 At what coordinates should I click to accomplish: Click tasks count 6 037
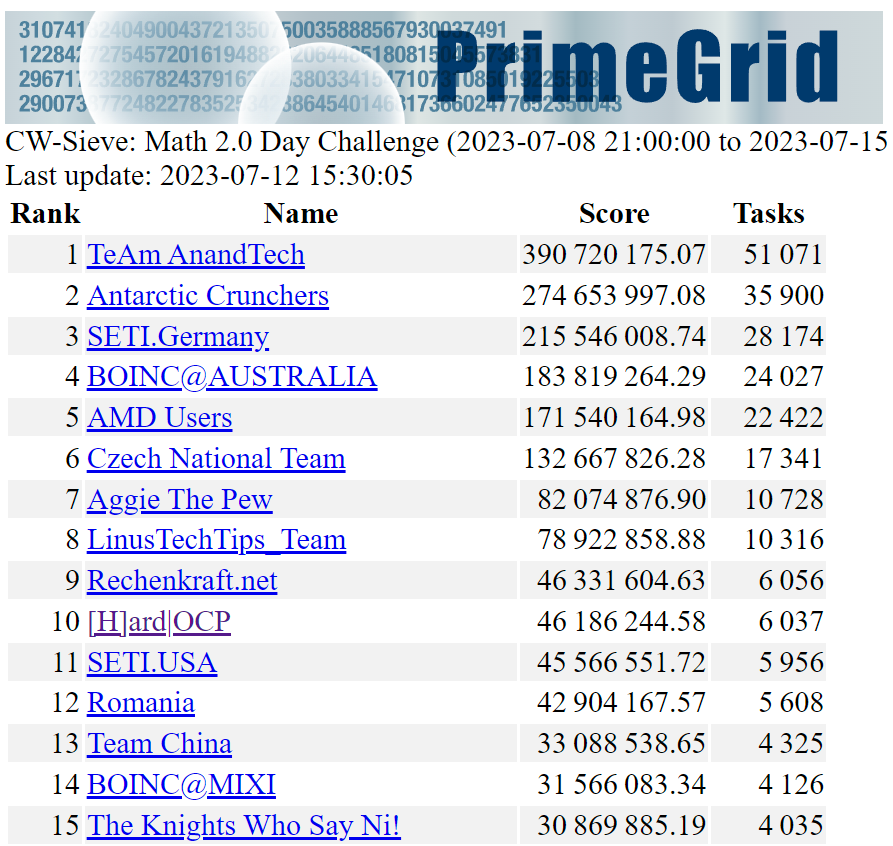tap(791, 622)
